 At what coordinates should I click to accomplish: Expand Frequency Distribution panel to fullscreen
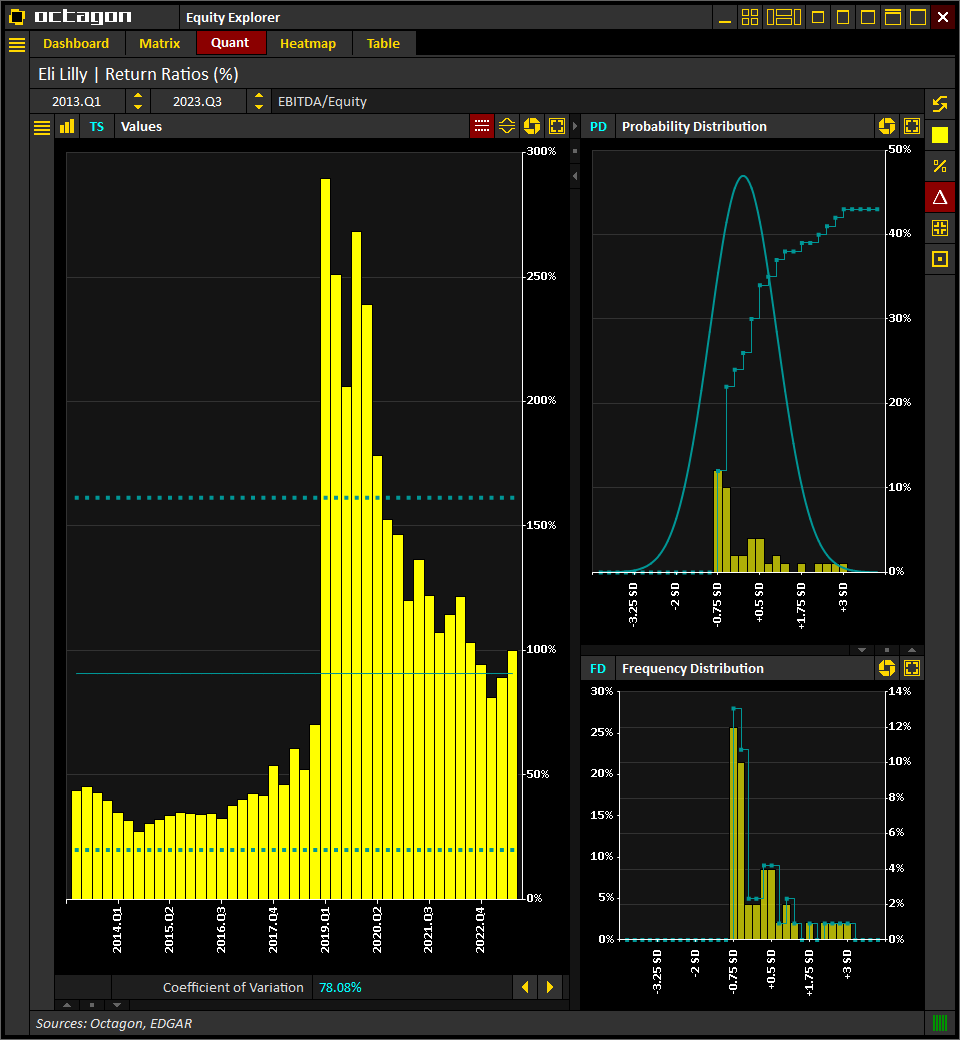[912, 668]
